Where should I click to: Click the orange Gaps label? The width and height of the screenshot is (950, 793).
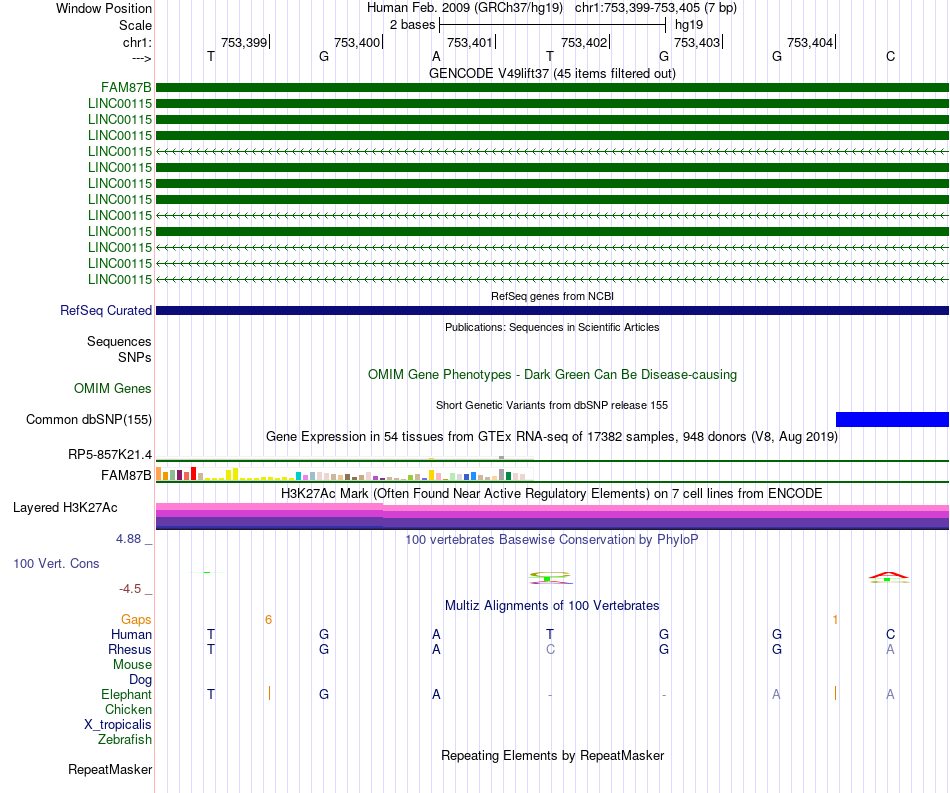(x=136, y=619)
